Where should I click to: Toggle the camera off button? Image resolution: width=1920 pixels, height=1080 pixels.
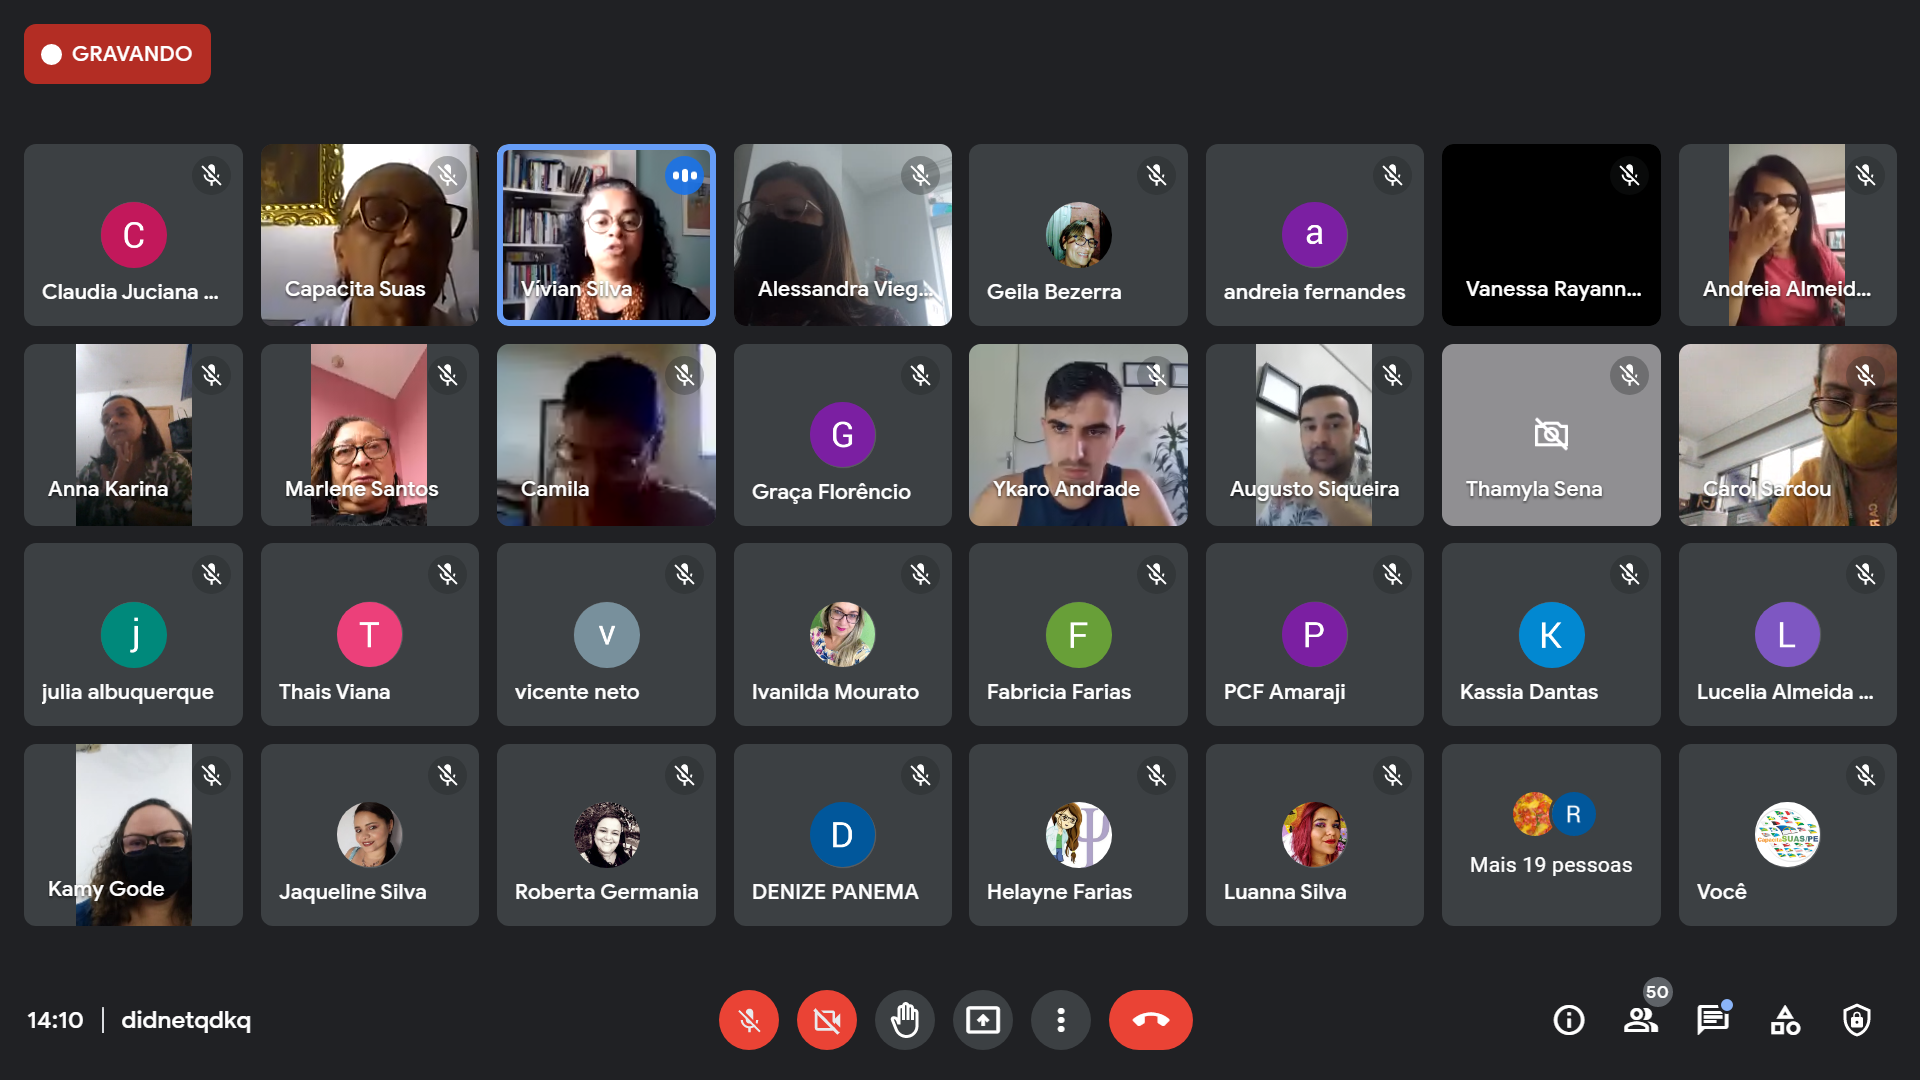826,1020
